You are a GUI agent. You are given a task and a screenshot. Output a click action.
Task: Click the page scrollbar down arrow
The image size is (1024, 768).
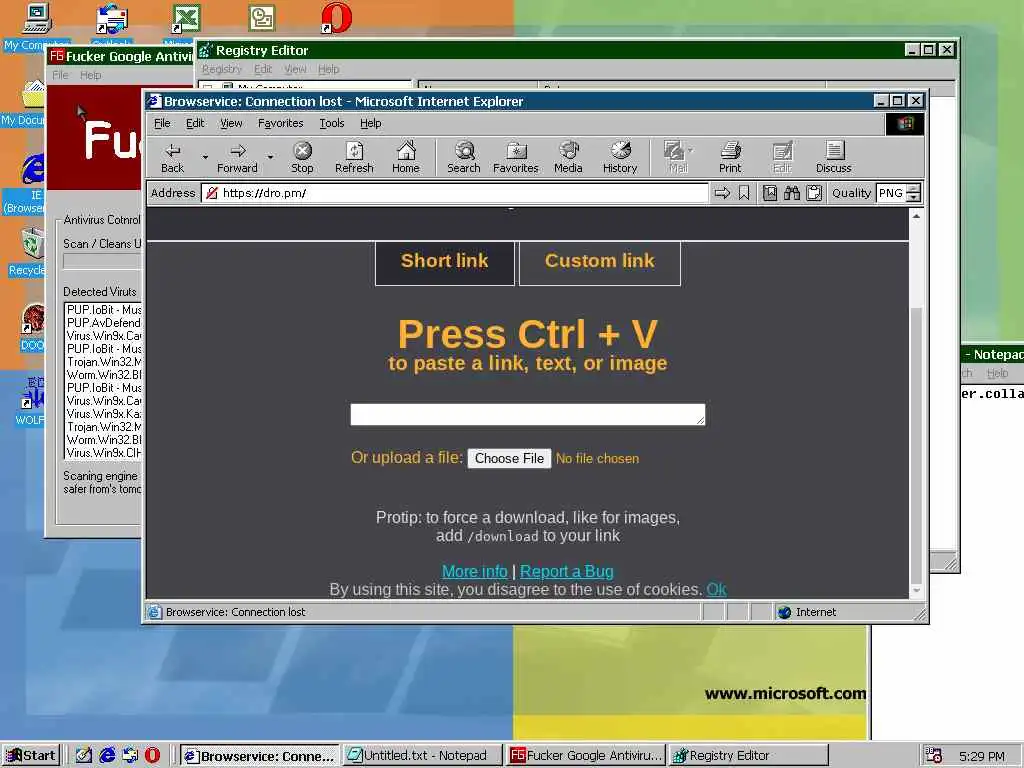tap(916, 590)
